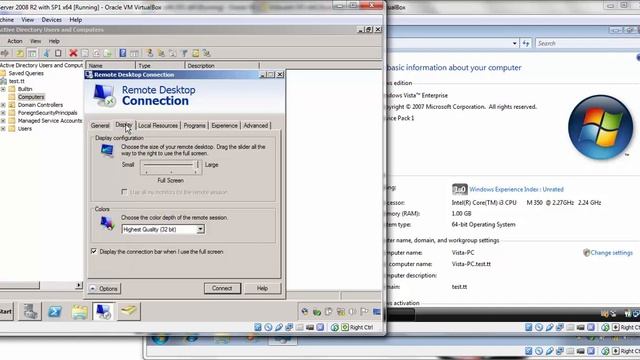Click the refresh toolbar icon beside export
This screenshot has height=360, width=640.
pos(96,53)
